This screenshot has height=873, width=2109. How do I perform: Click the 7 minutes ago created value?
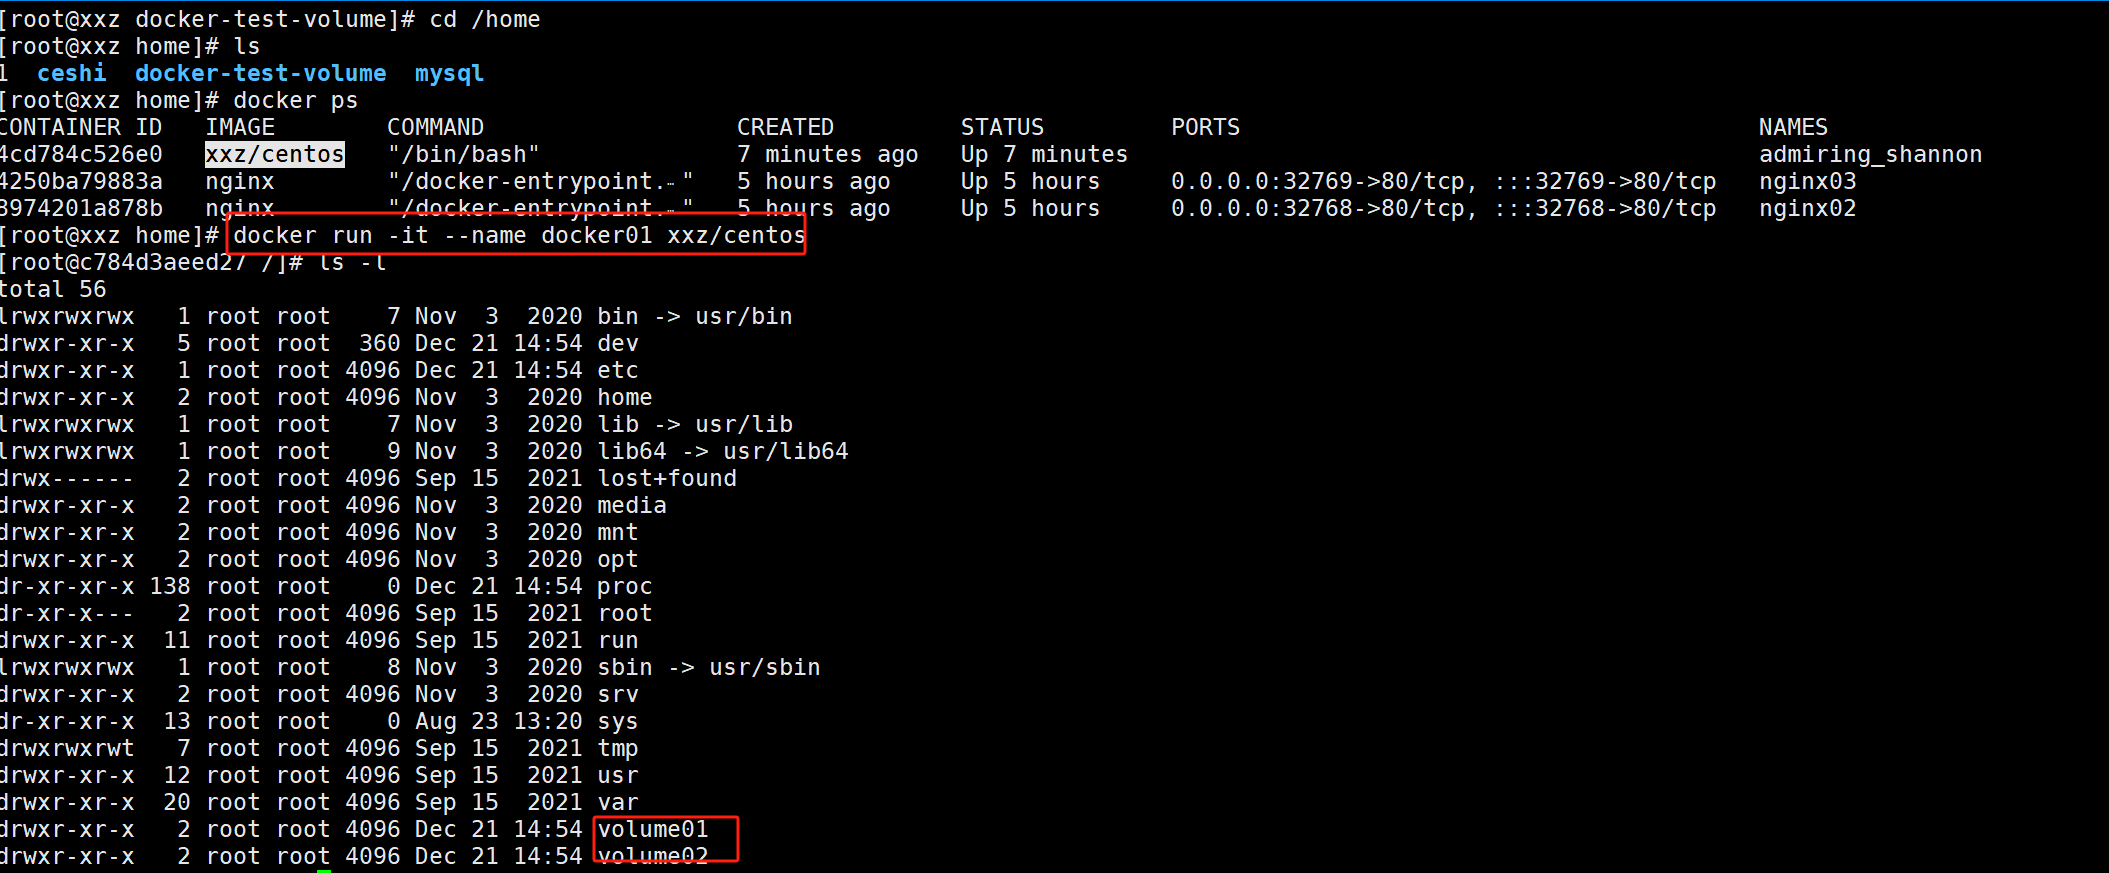827,154
